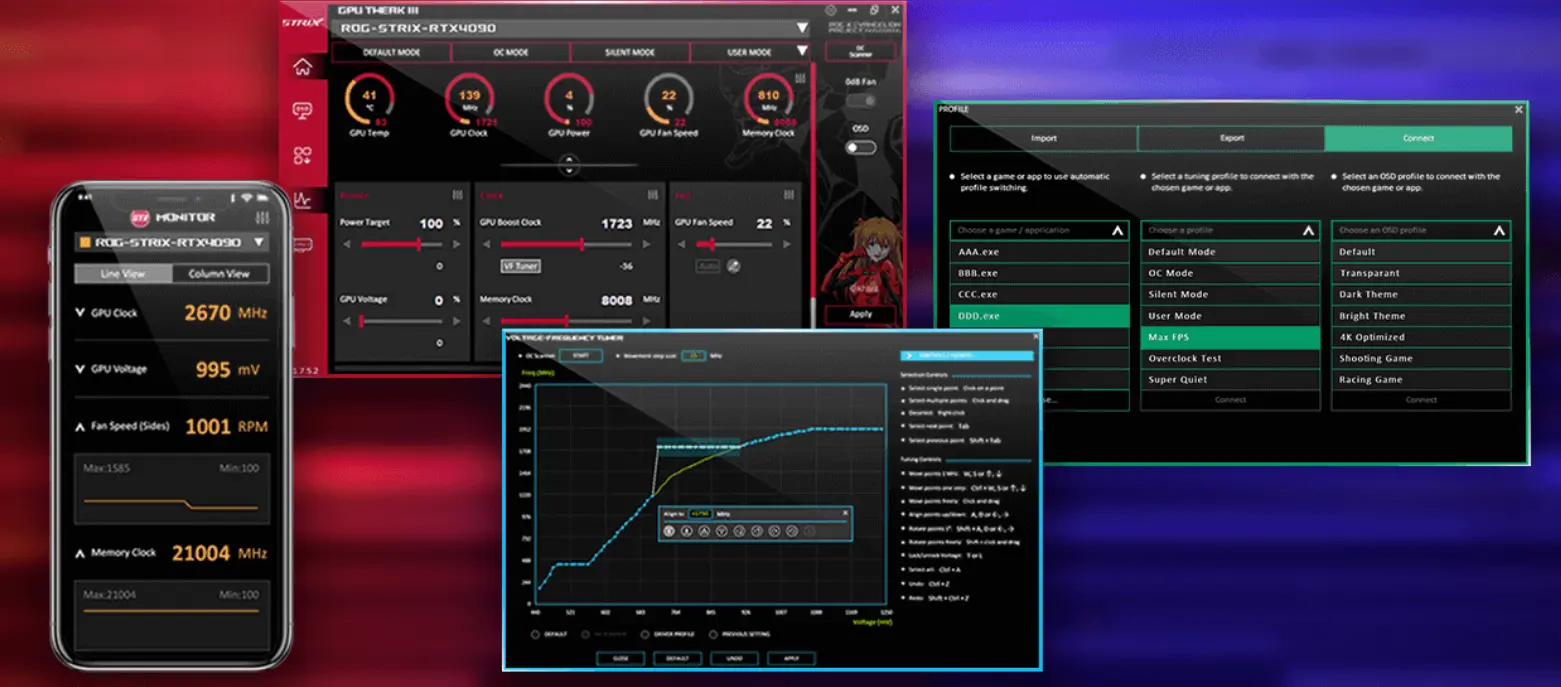Collapse the gauges with up-down expander

(x=569, y=164)
